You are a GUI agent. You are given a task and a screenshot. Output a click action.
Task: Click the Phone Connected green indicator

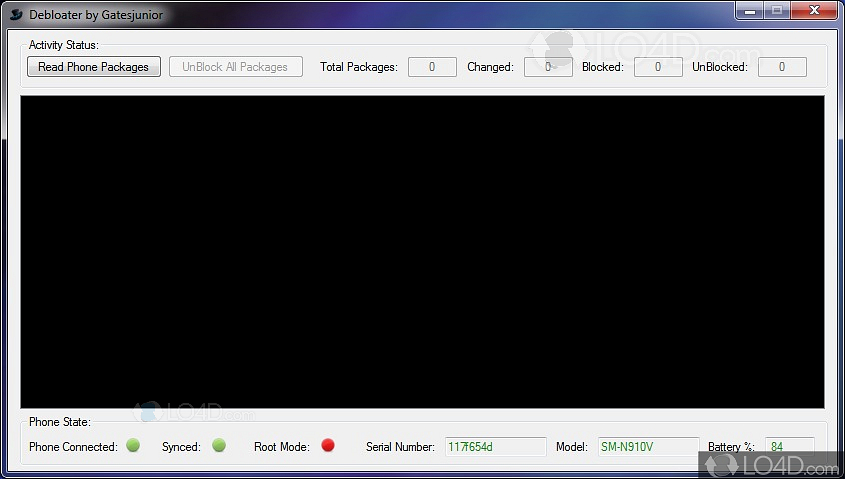[133, 445]
